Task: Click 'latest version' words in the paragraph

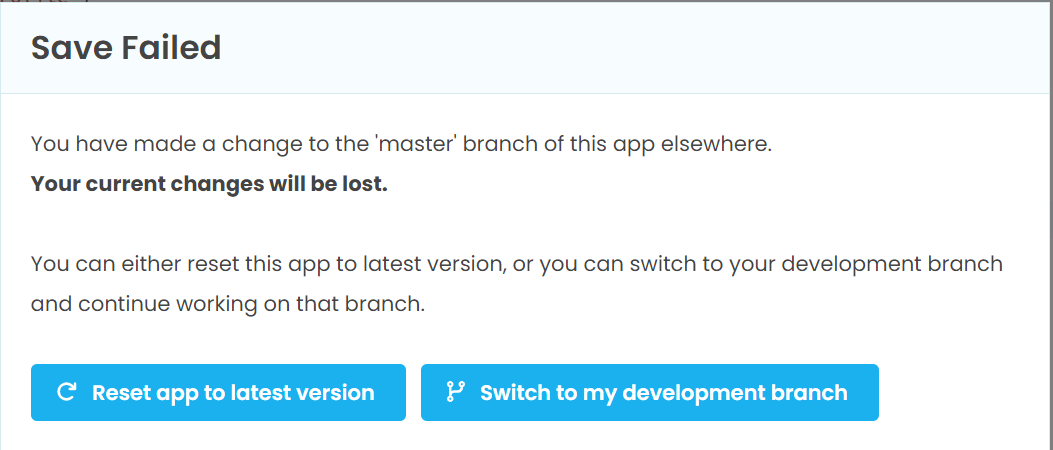Action: [433, 263]
